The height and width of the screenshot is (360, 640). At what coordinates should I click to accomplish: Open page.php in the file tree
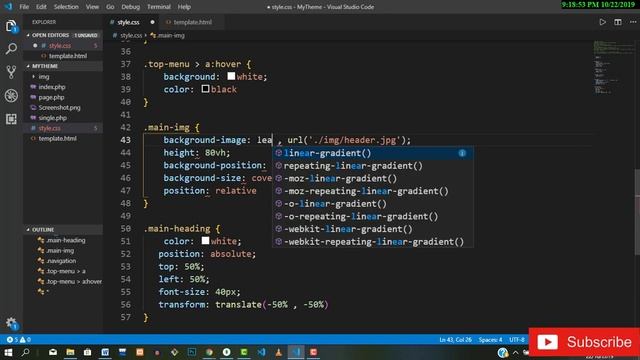(x=51, y=98)
